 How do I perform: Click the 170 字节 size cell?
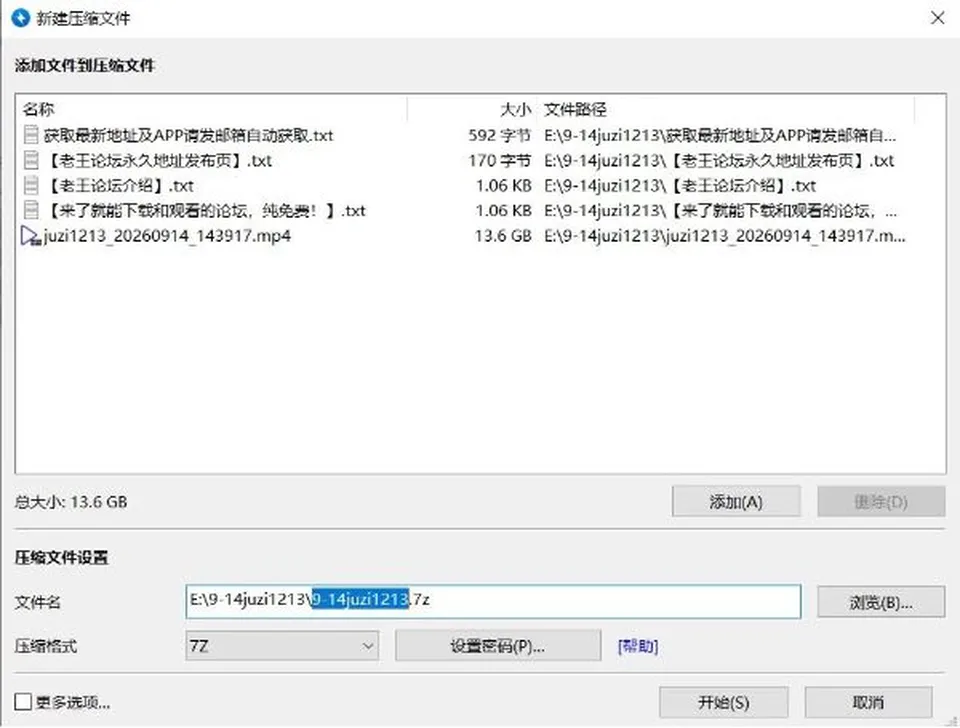click(x=500, y=160)
